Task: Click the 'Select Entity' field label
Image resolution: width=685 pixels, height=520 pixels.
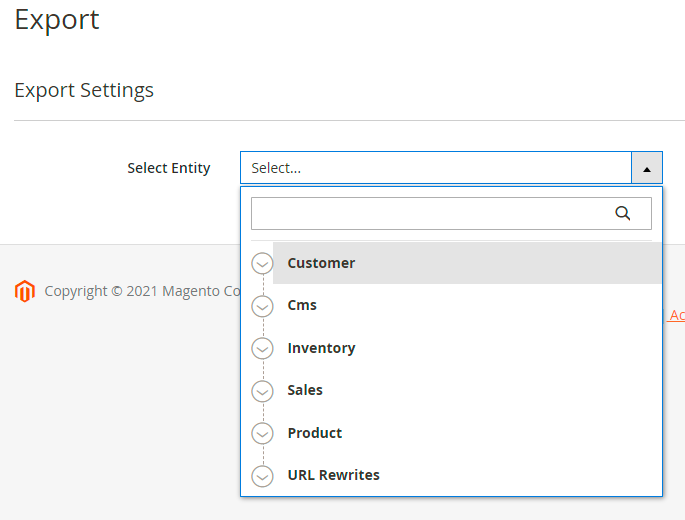Action: [168, 168]
